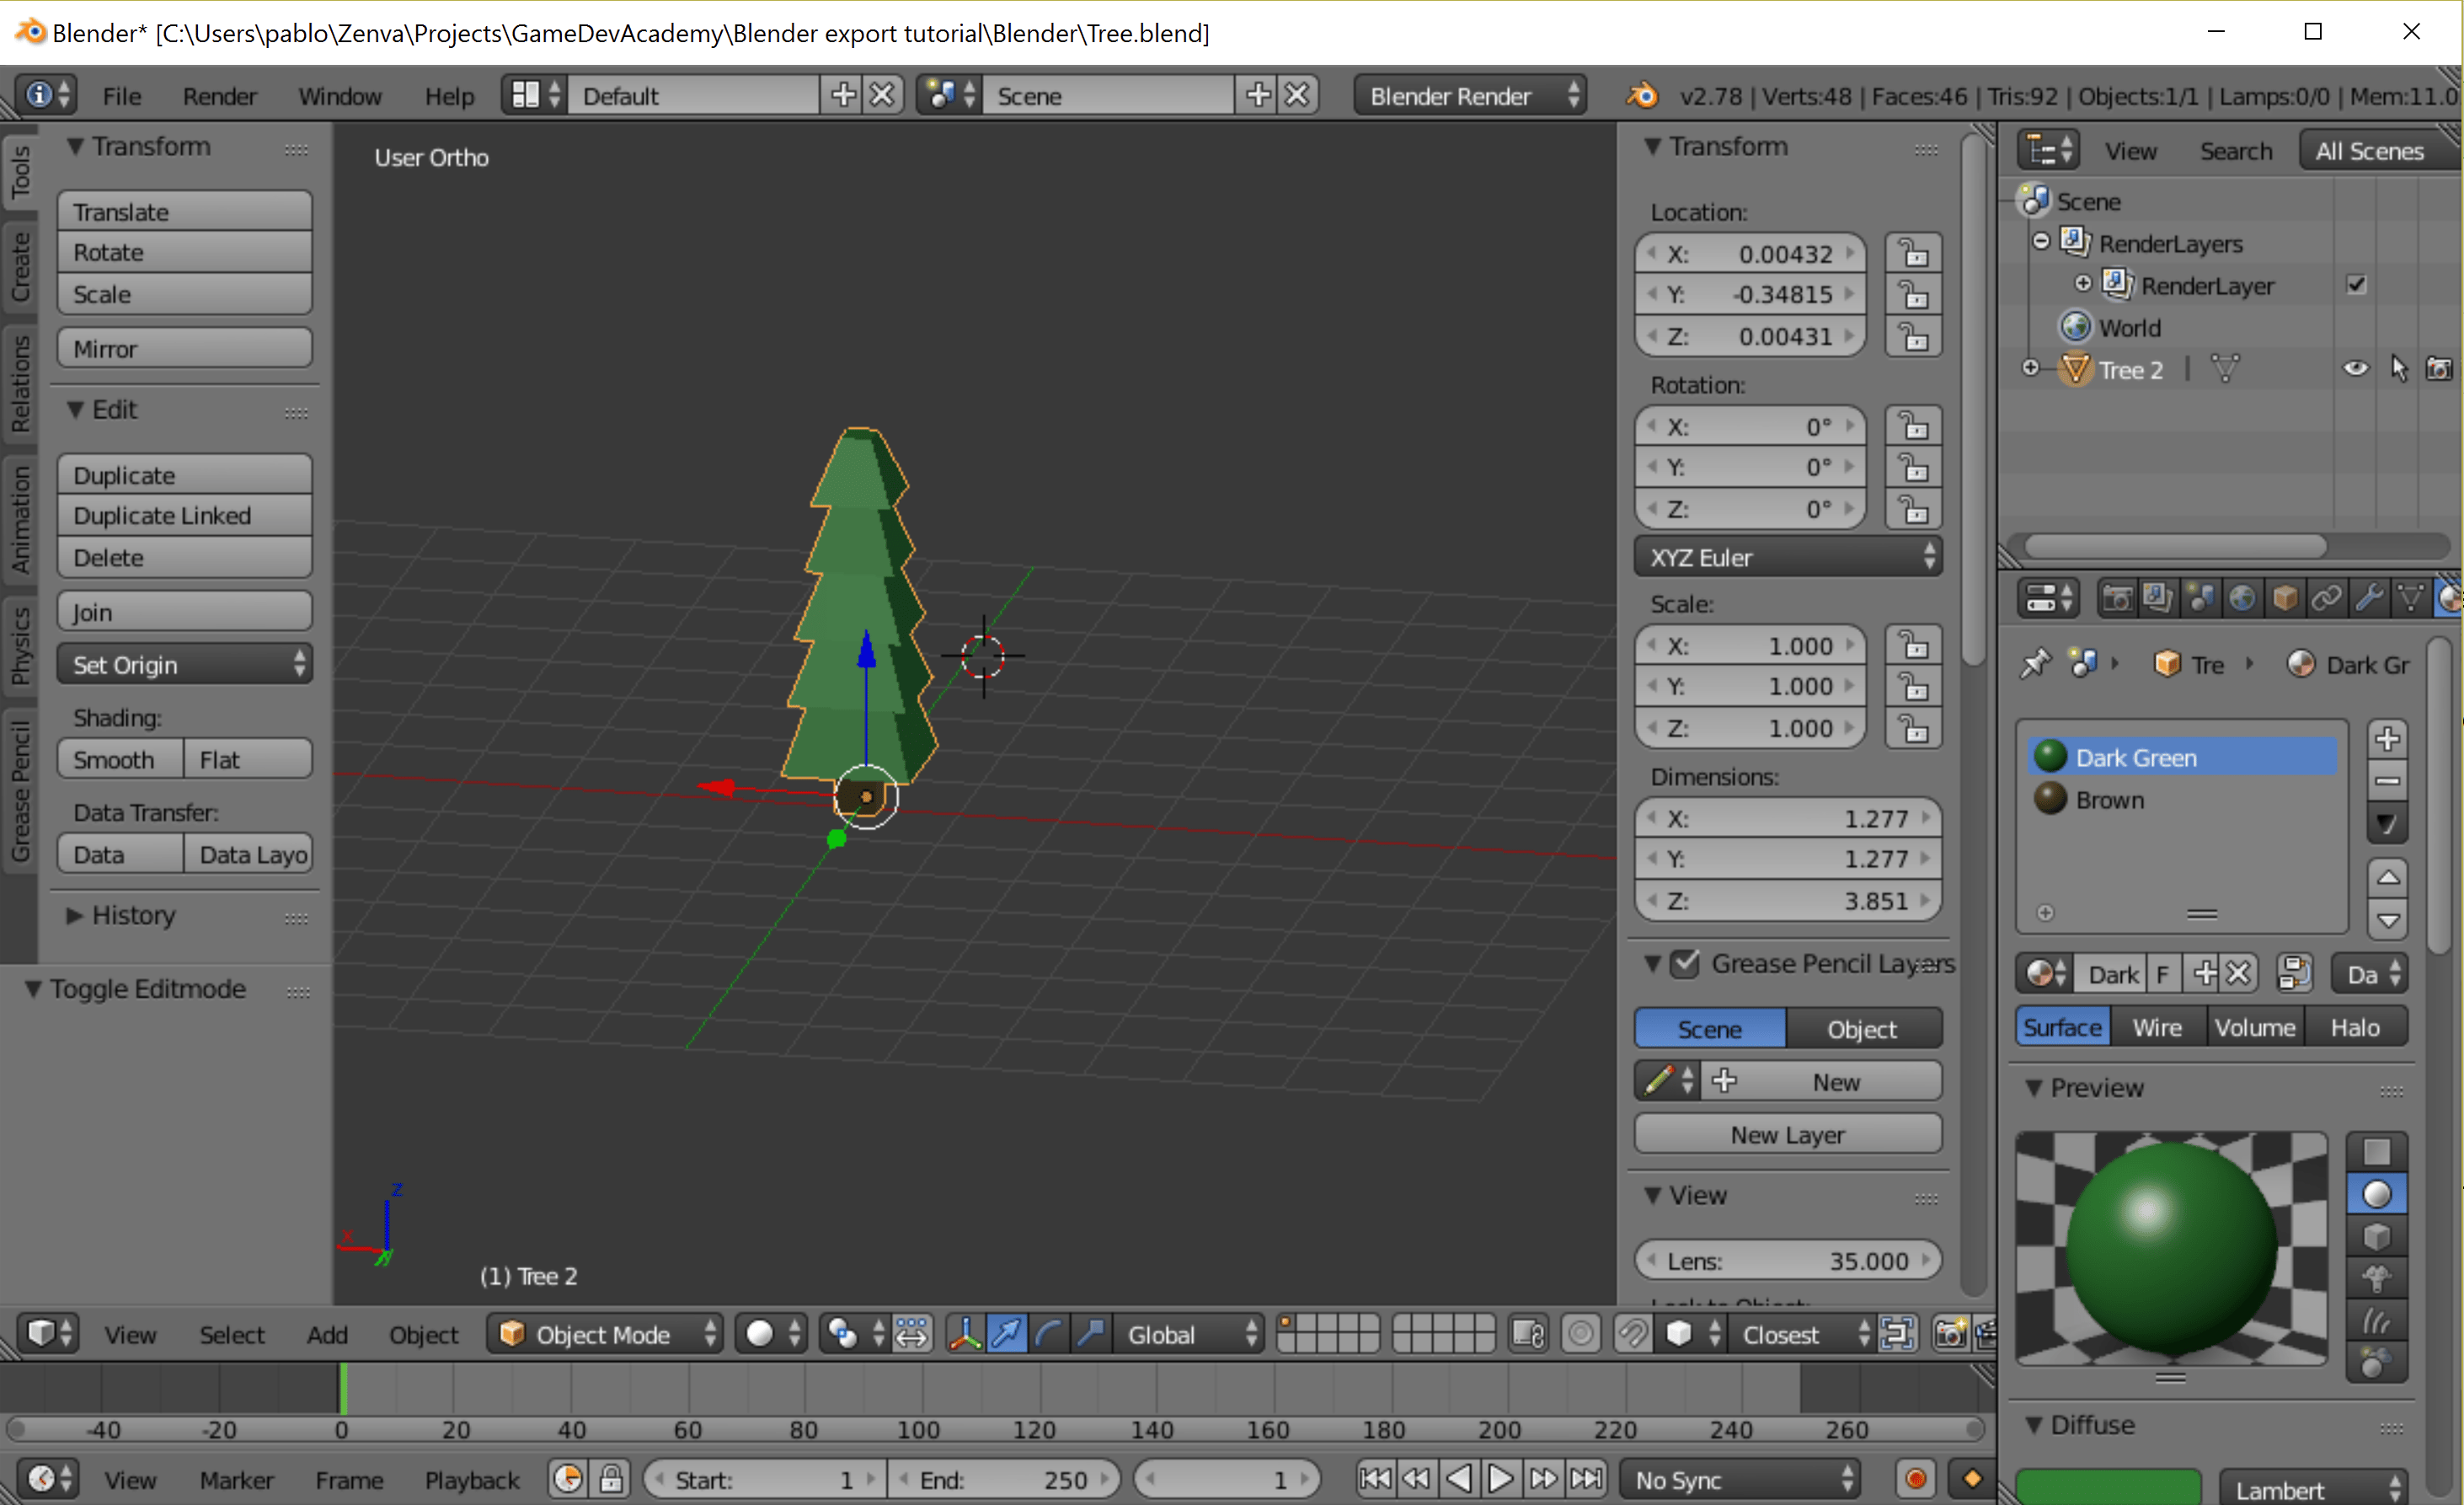This screenshot has height=1505, width=2464.
Task: Click the Duplicate Linked button
Action: [x=185, y=515]
